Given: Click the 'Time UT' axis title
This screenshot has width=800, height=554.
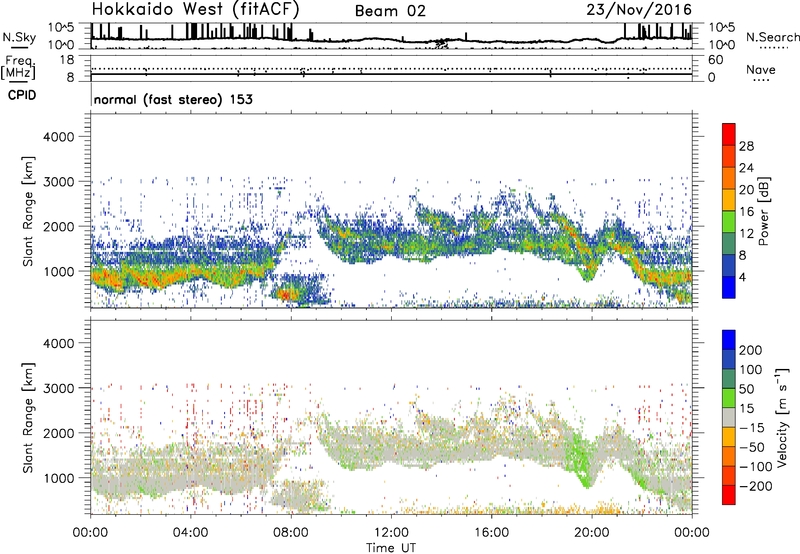Looking at the screenshot, I should 391,548.
